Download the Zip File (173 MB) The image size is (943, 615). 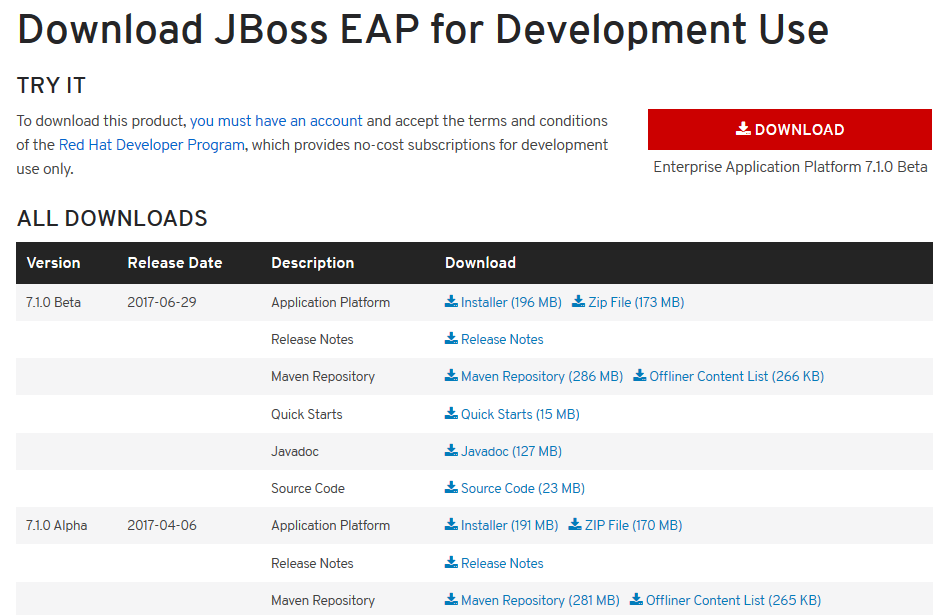628,302
